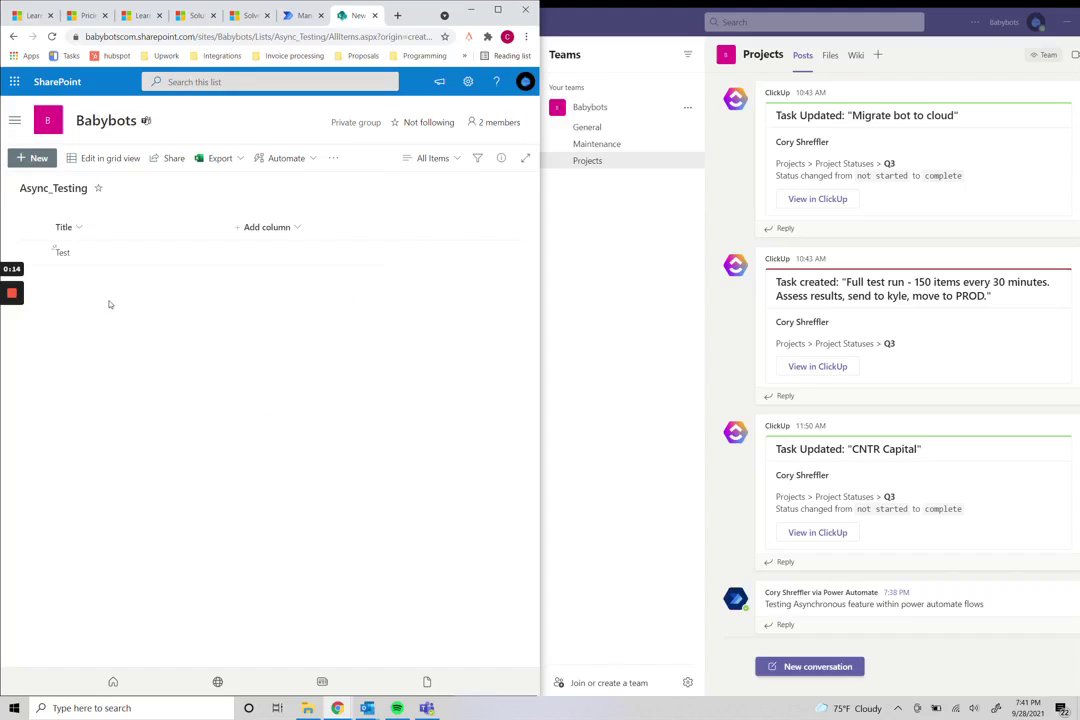Add a new tab to the Projects channel

(878, 54)
